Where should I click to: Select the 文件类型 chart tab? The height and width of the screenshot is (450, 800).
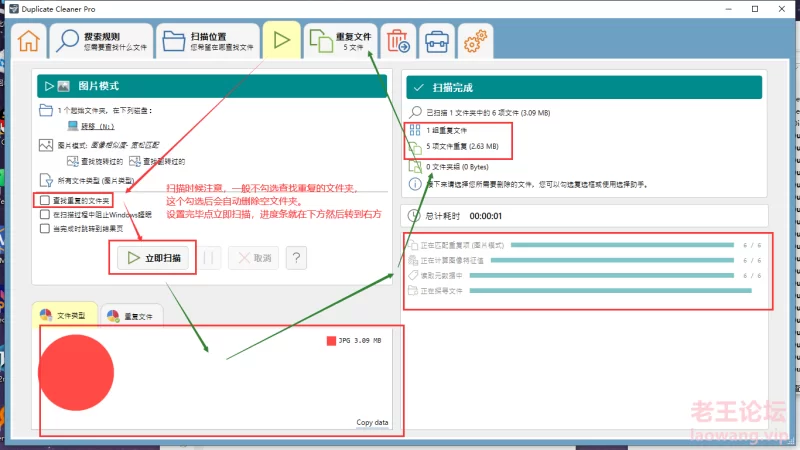click(64, 315)
